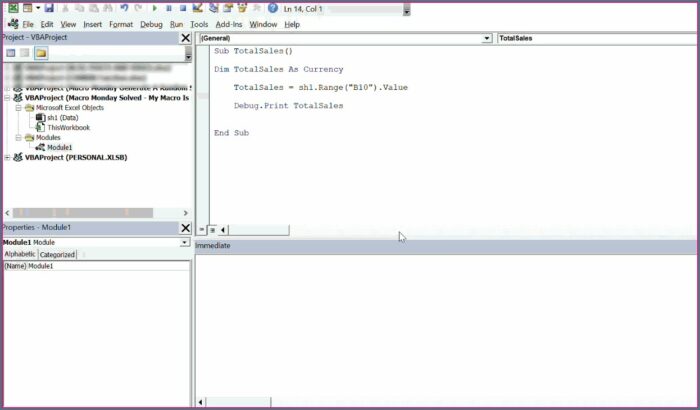Viewport: 700px width, 410px height.
Task: Click the Find binoculars icon
Action: tap(108, 8)
